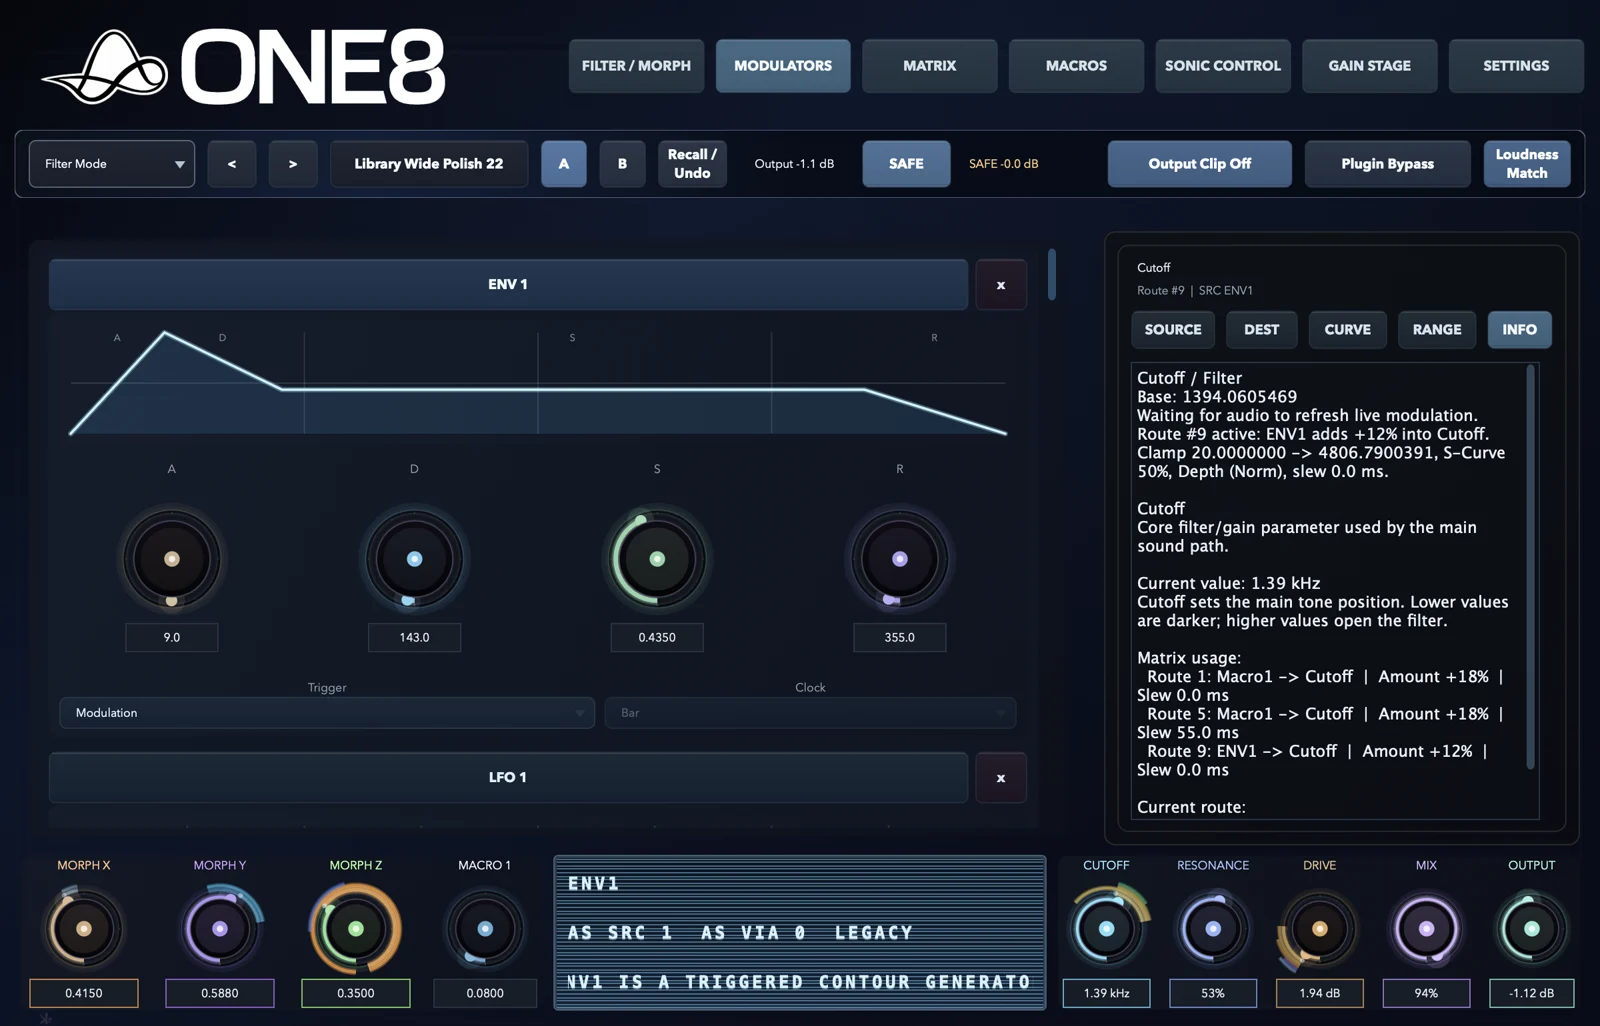Open the Clock Bar dropdown
Screen dimensions: 1600x1026
[810, 713]
